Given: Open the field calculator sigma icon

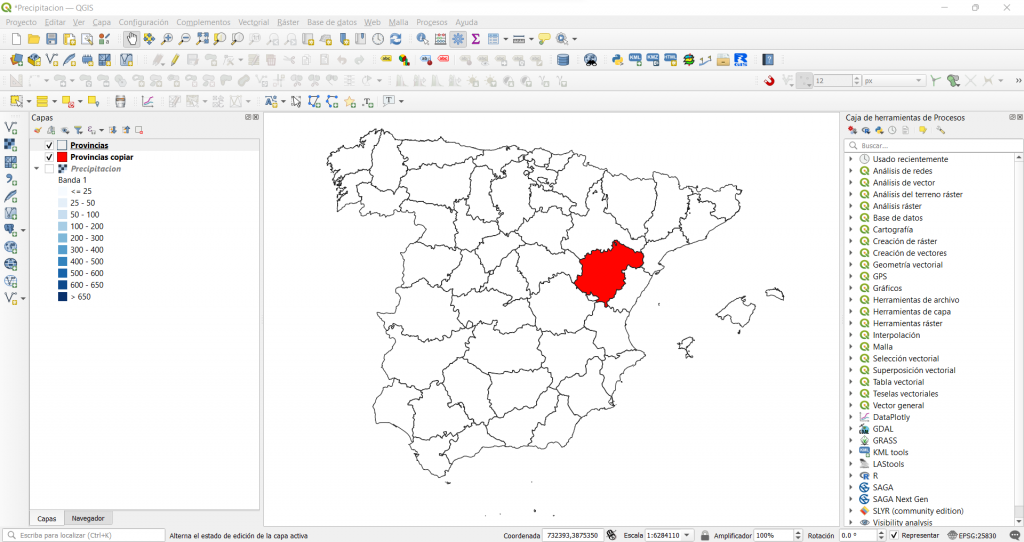Looking at the screenshot, I should 476,39.
